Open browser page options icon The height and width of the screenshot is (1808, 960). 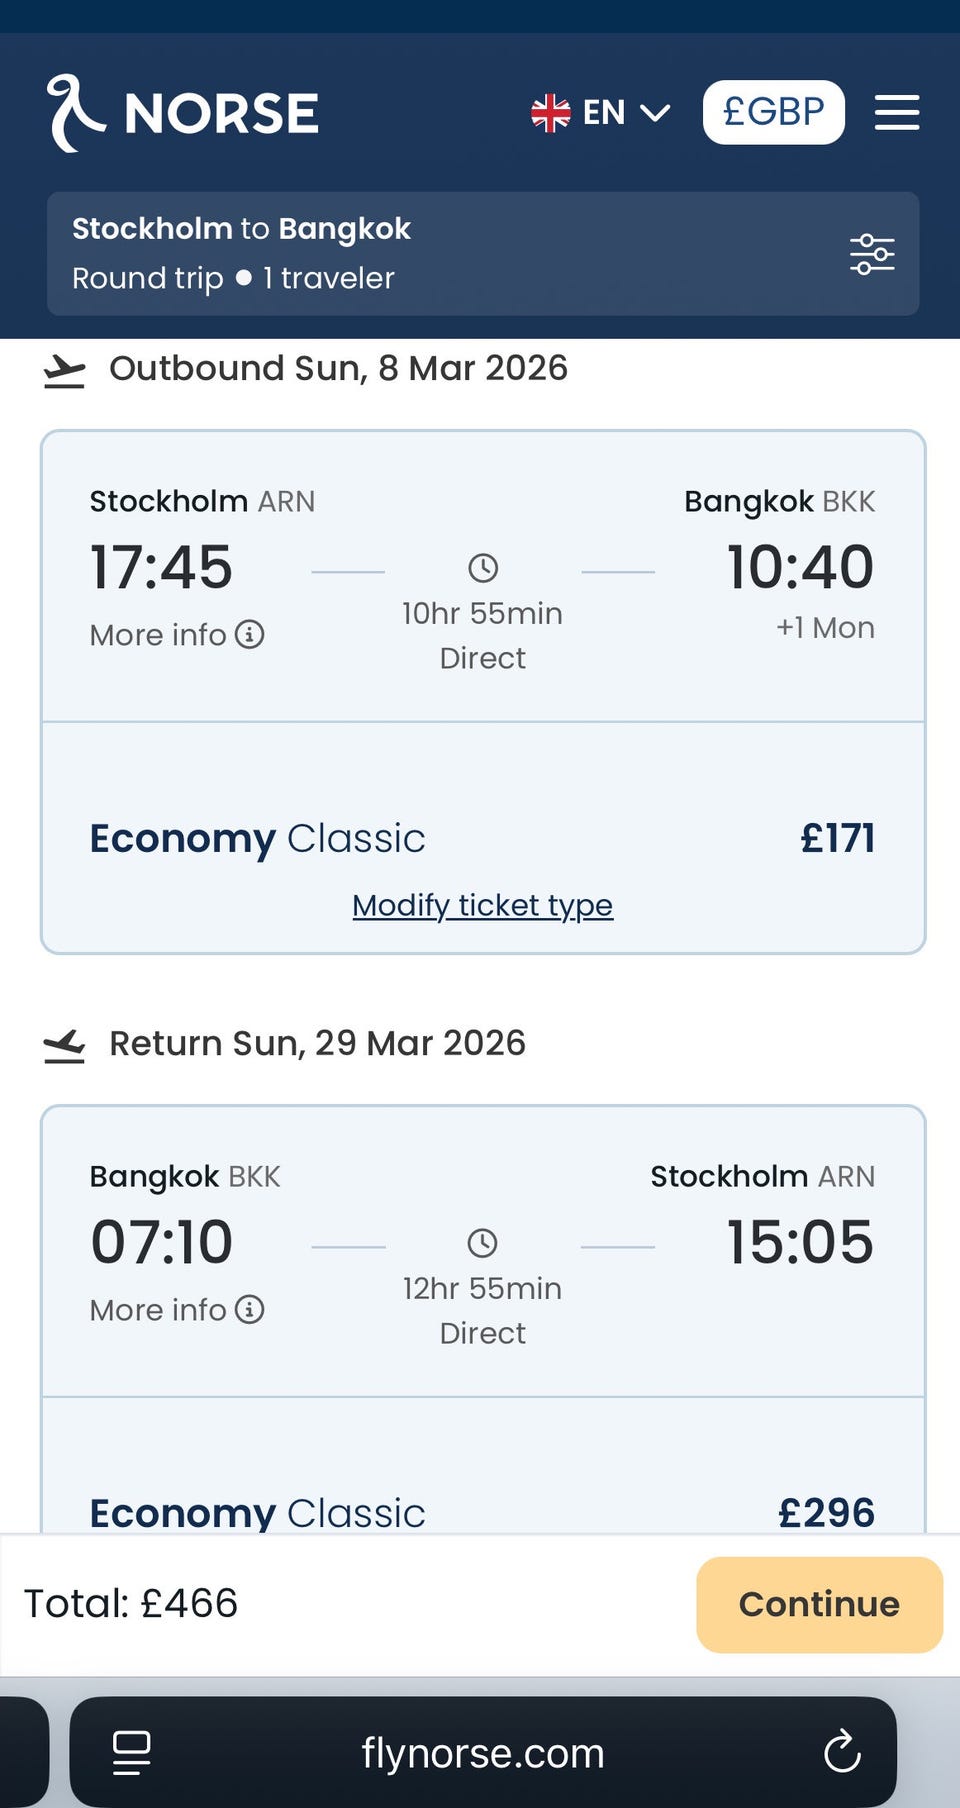click(x=131, y=1752)
